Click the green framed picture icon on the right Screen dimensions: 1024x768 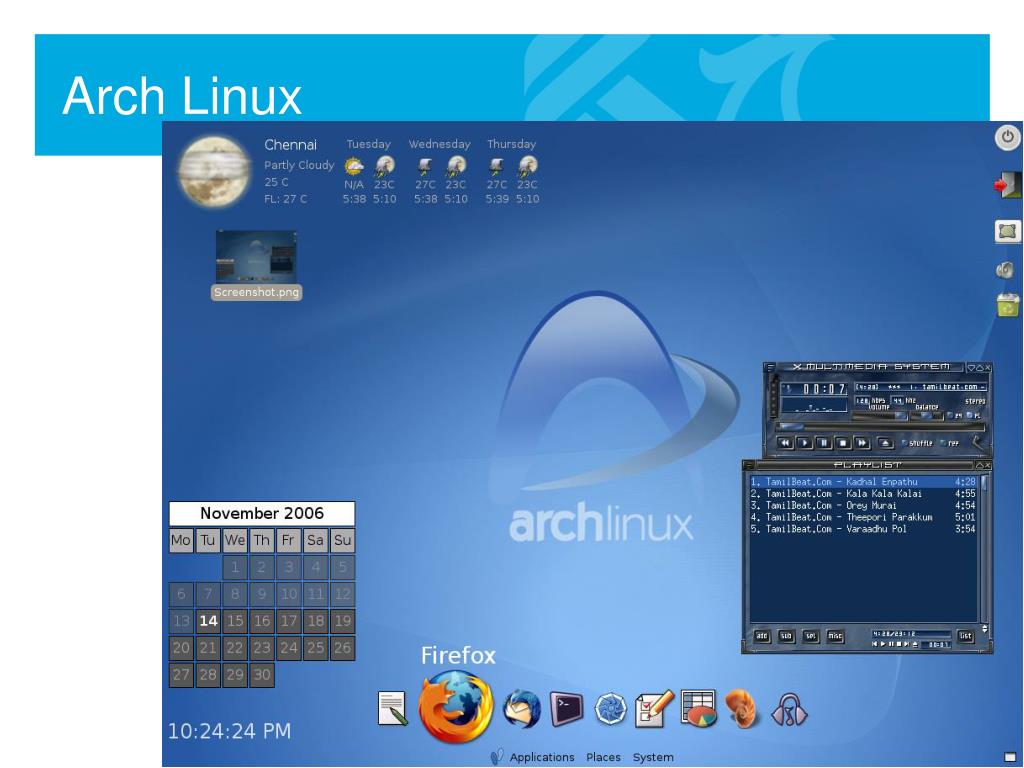point(1008,231)
